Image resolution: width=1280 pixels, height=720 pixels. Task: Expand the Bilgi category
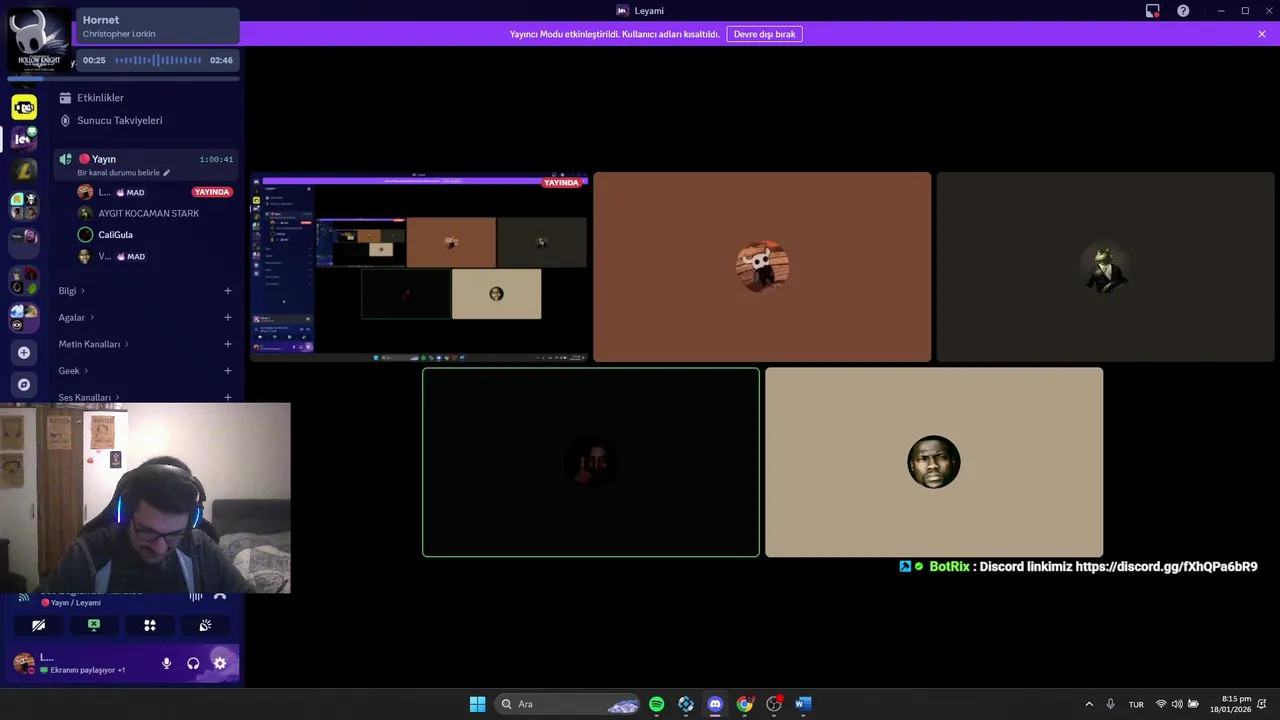click(72, 291)
